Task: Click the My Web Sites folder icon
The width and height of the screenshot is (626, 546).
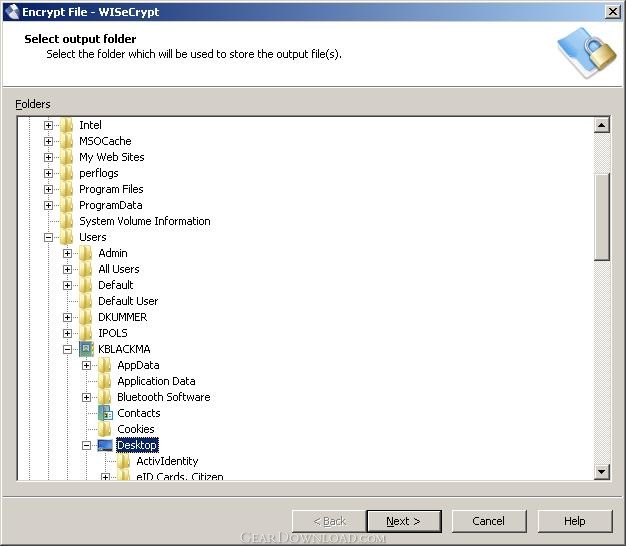Action: coord(67,157)
